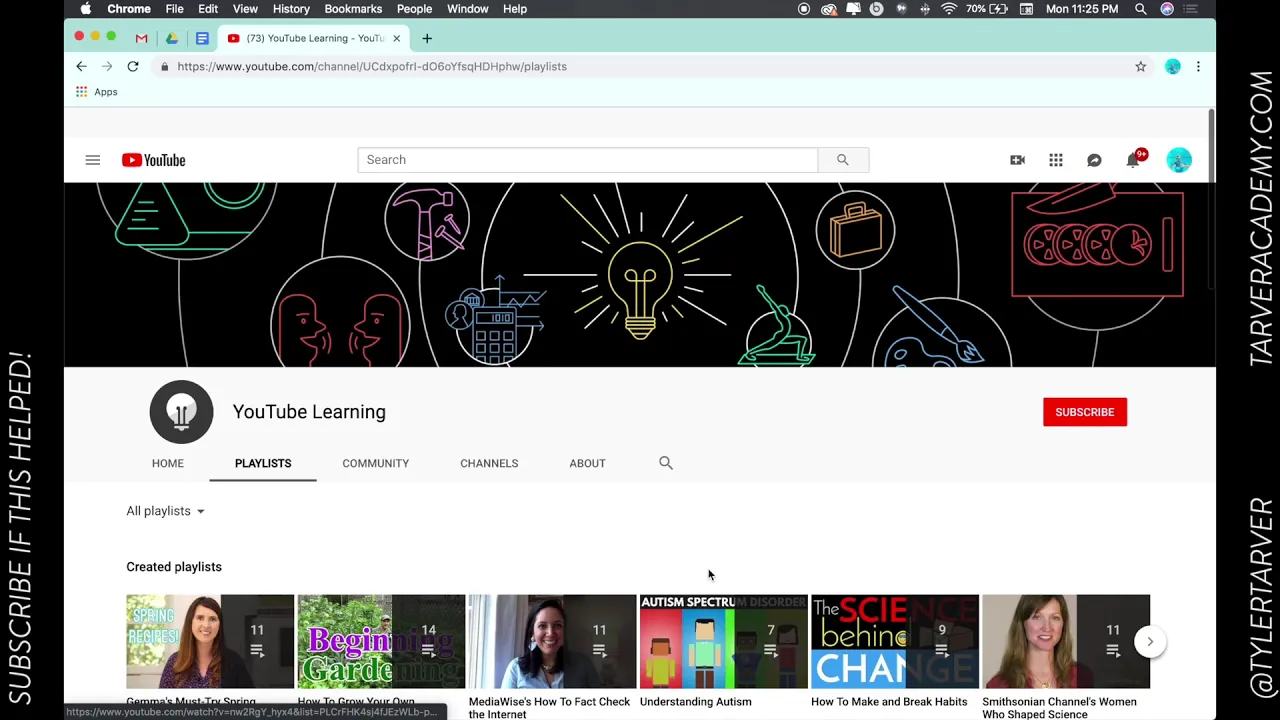Open the Science behind Change thumbnail
Image resolution: width=1280 pixels, height=720 pixels.
tap(895, 642)
